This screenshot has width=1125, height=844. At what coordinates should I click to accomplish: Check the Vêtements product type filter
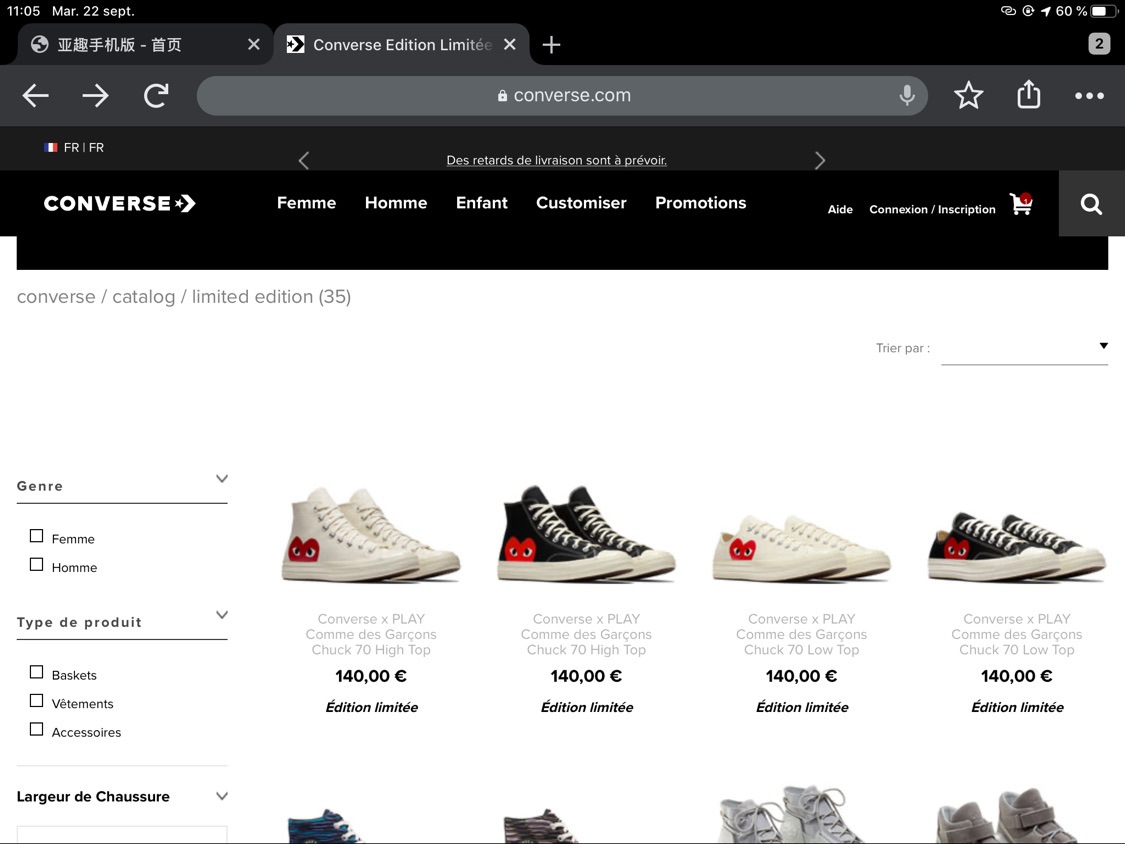click(37, 700)
